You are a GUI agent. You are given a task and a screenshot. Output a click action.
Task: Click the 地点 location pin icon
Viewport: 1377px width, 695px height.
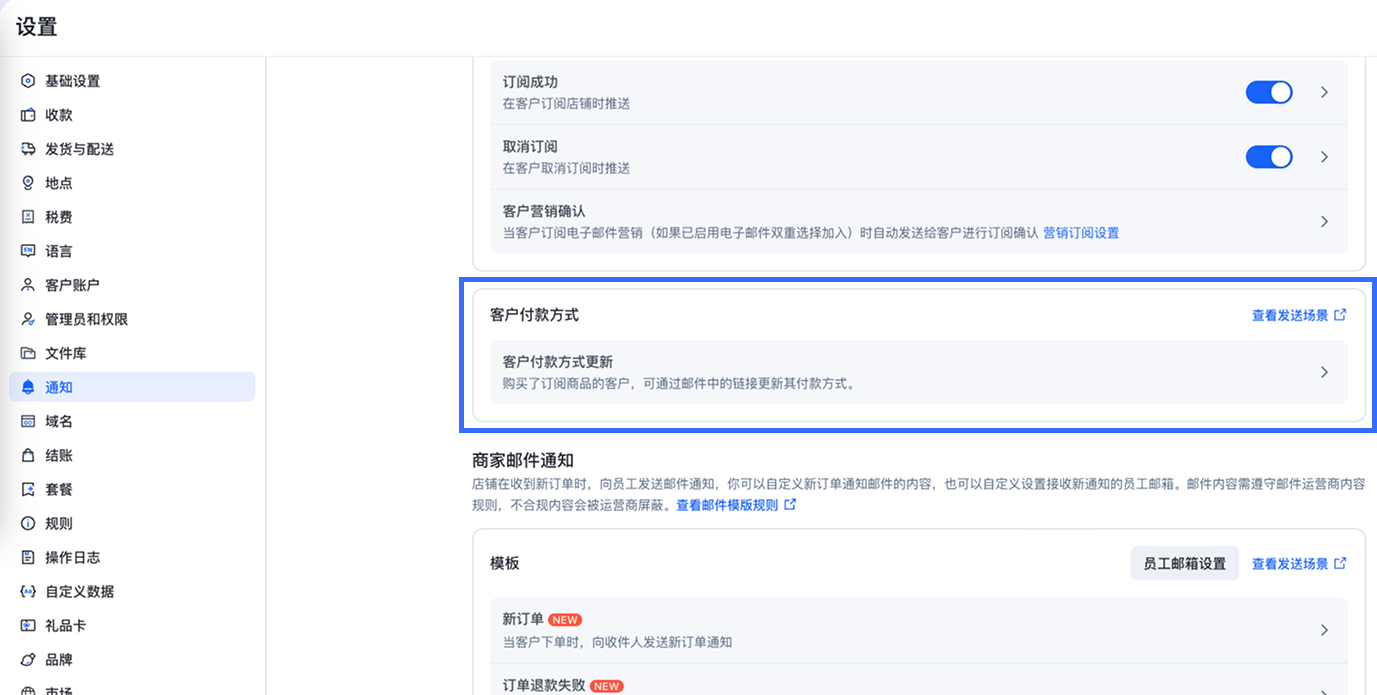tap(28, 183)
